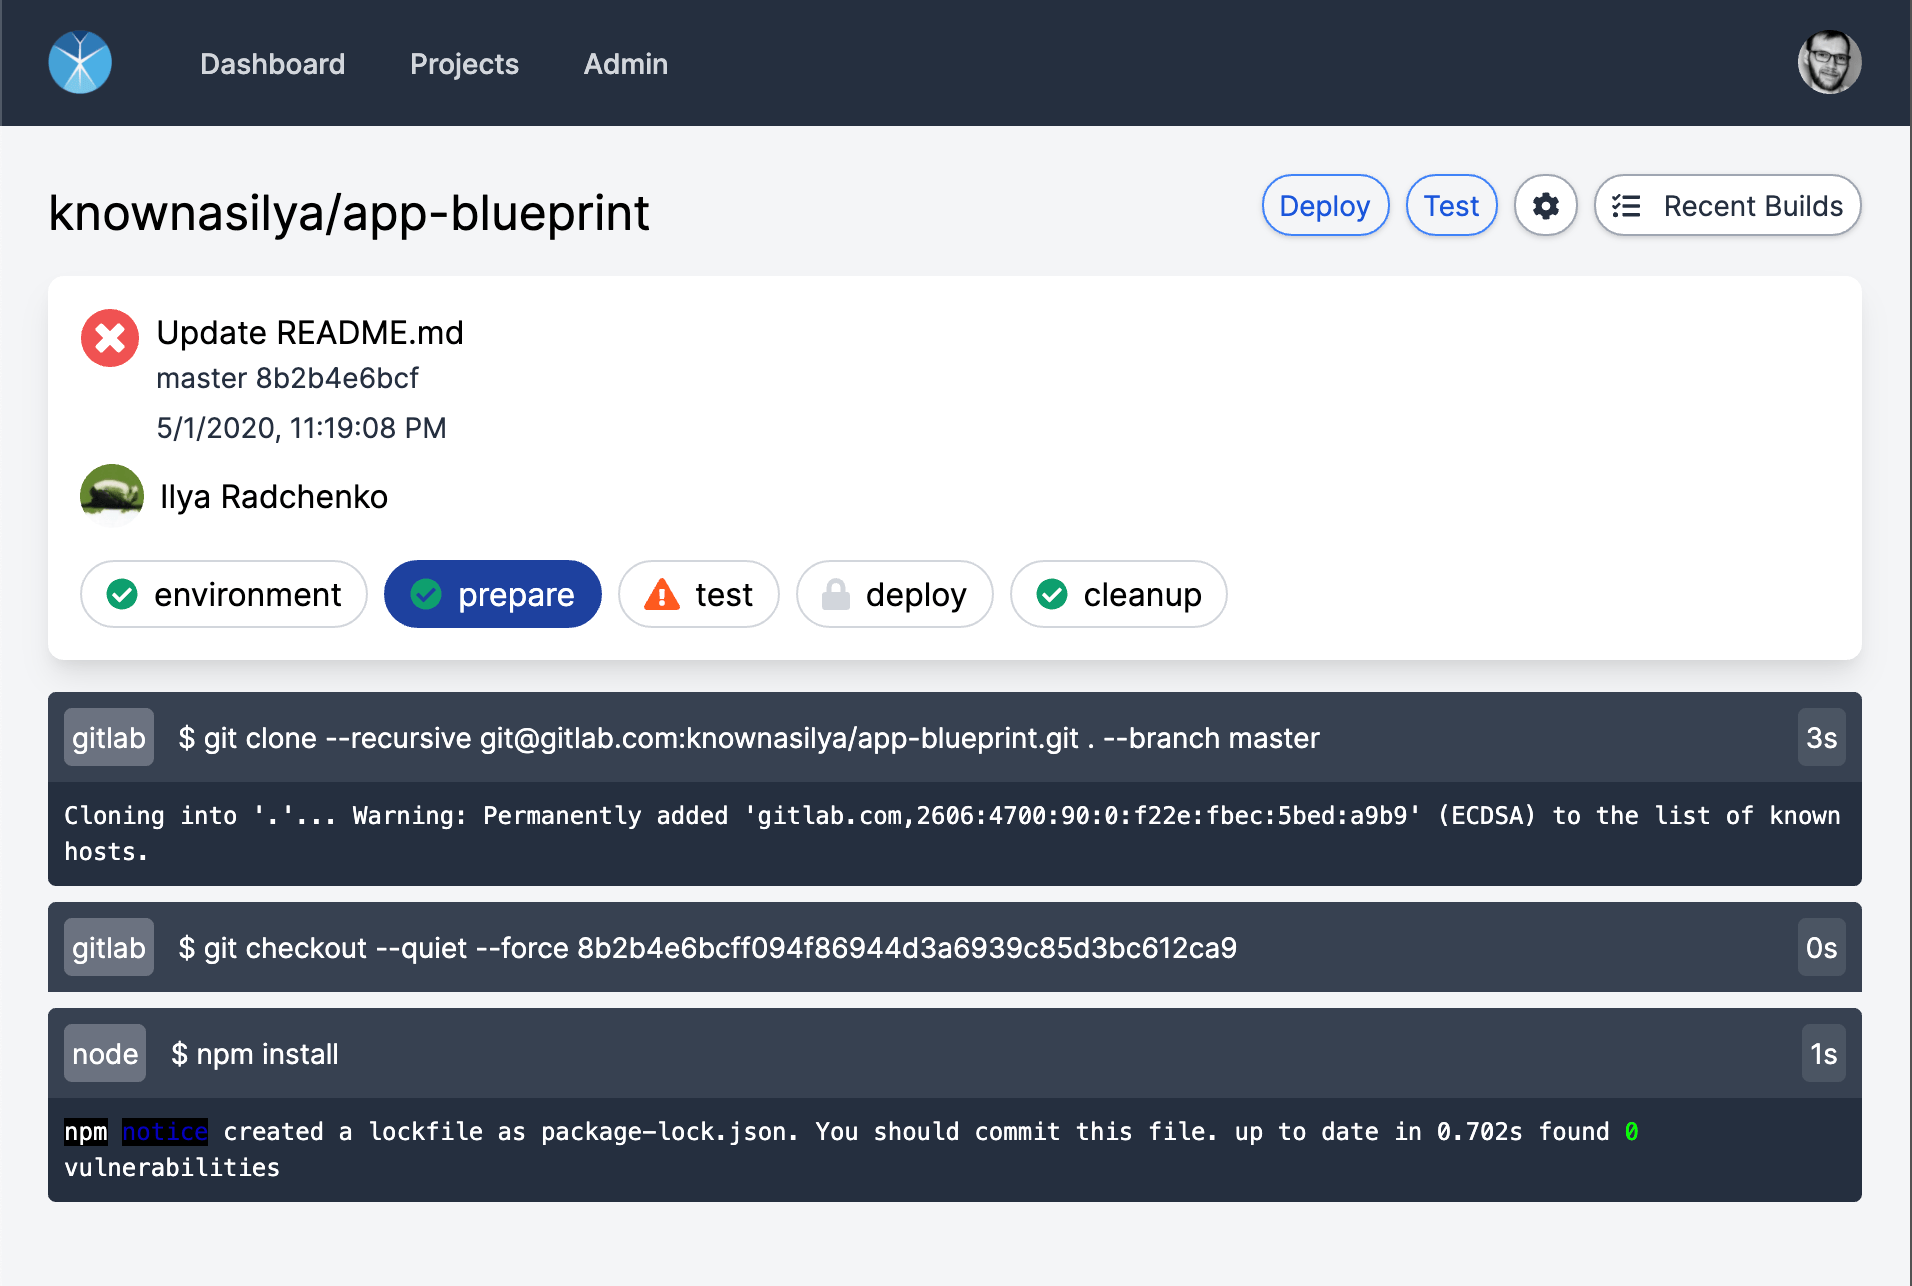Collapse the npm install command output
Viewport: 1912px width, 1286px height.
(954, 1054)
